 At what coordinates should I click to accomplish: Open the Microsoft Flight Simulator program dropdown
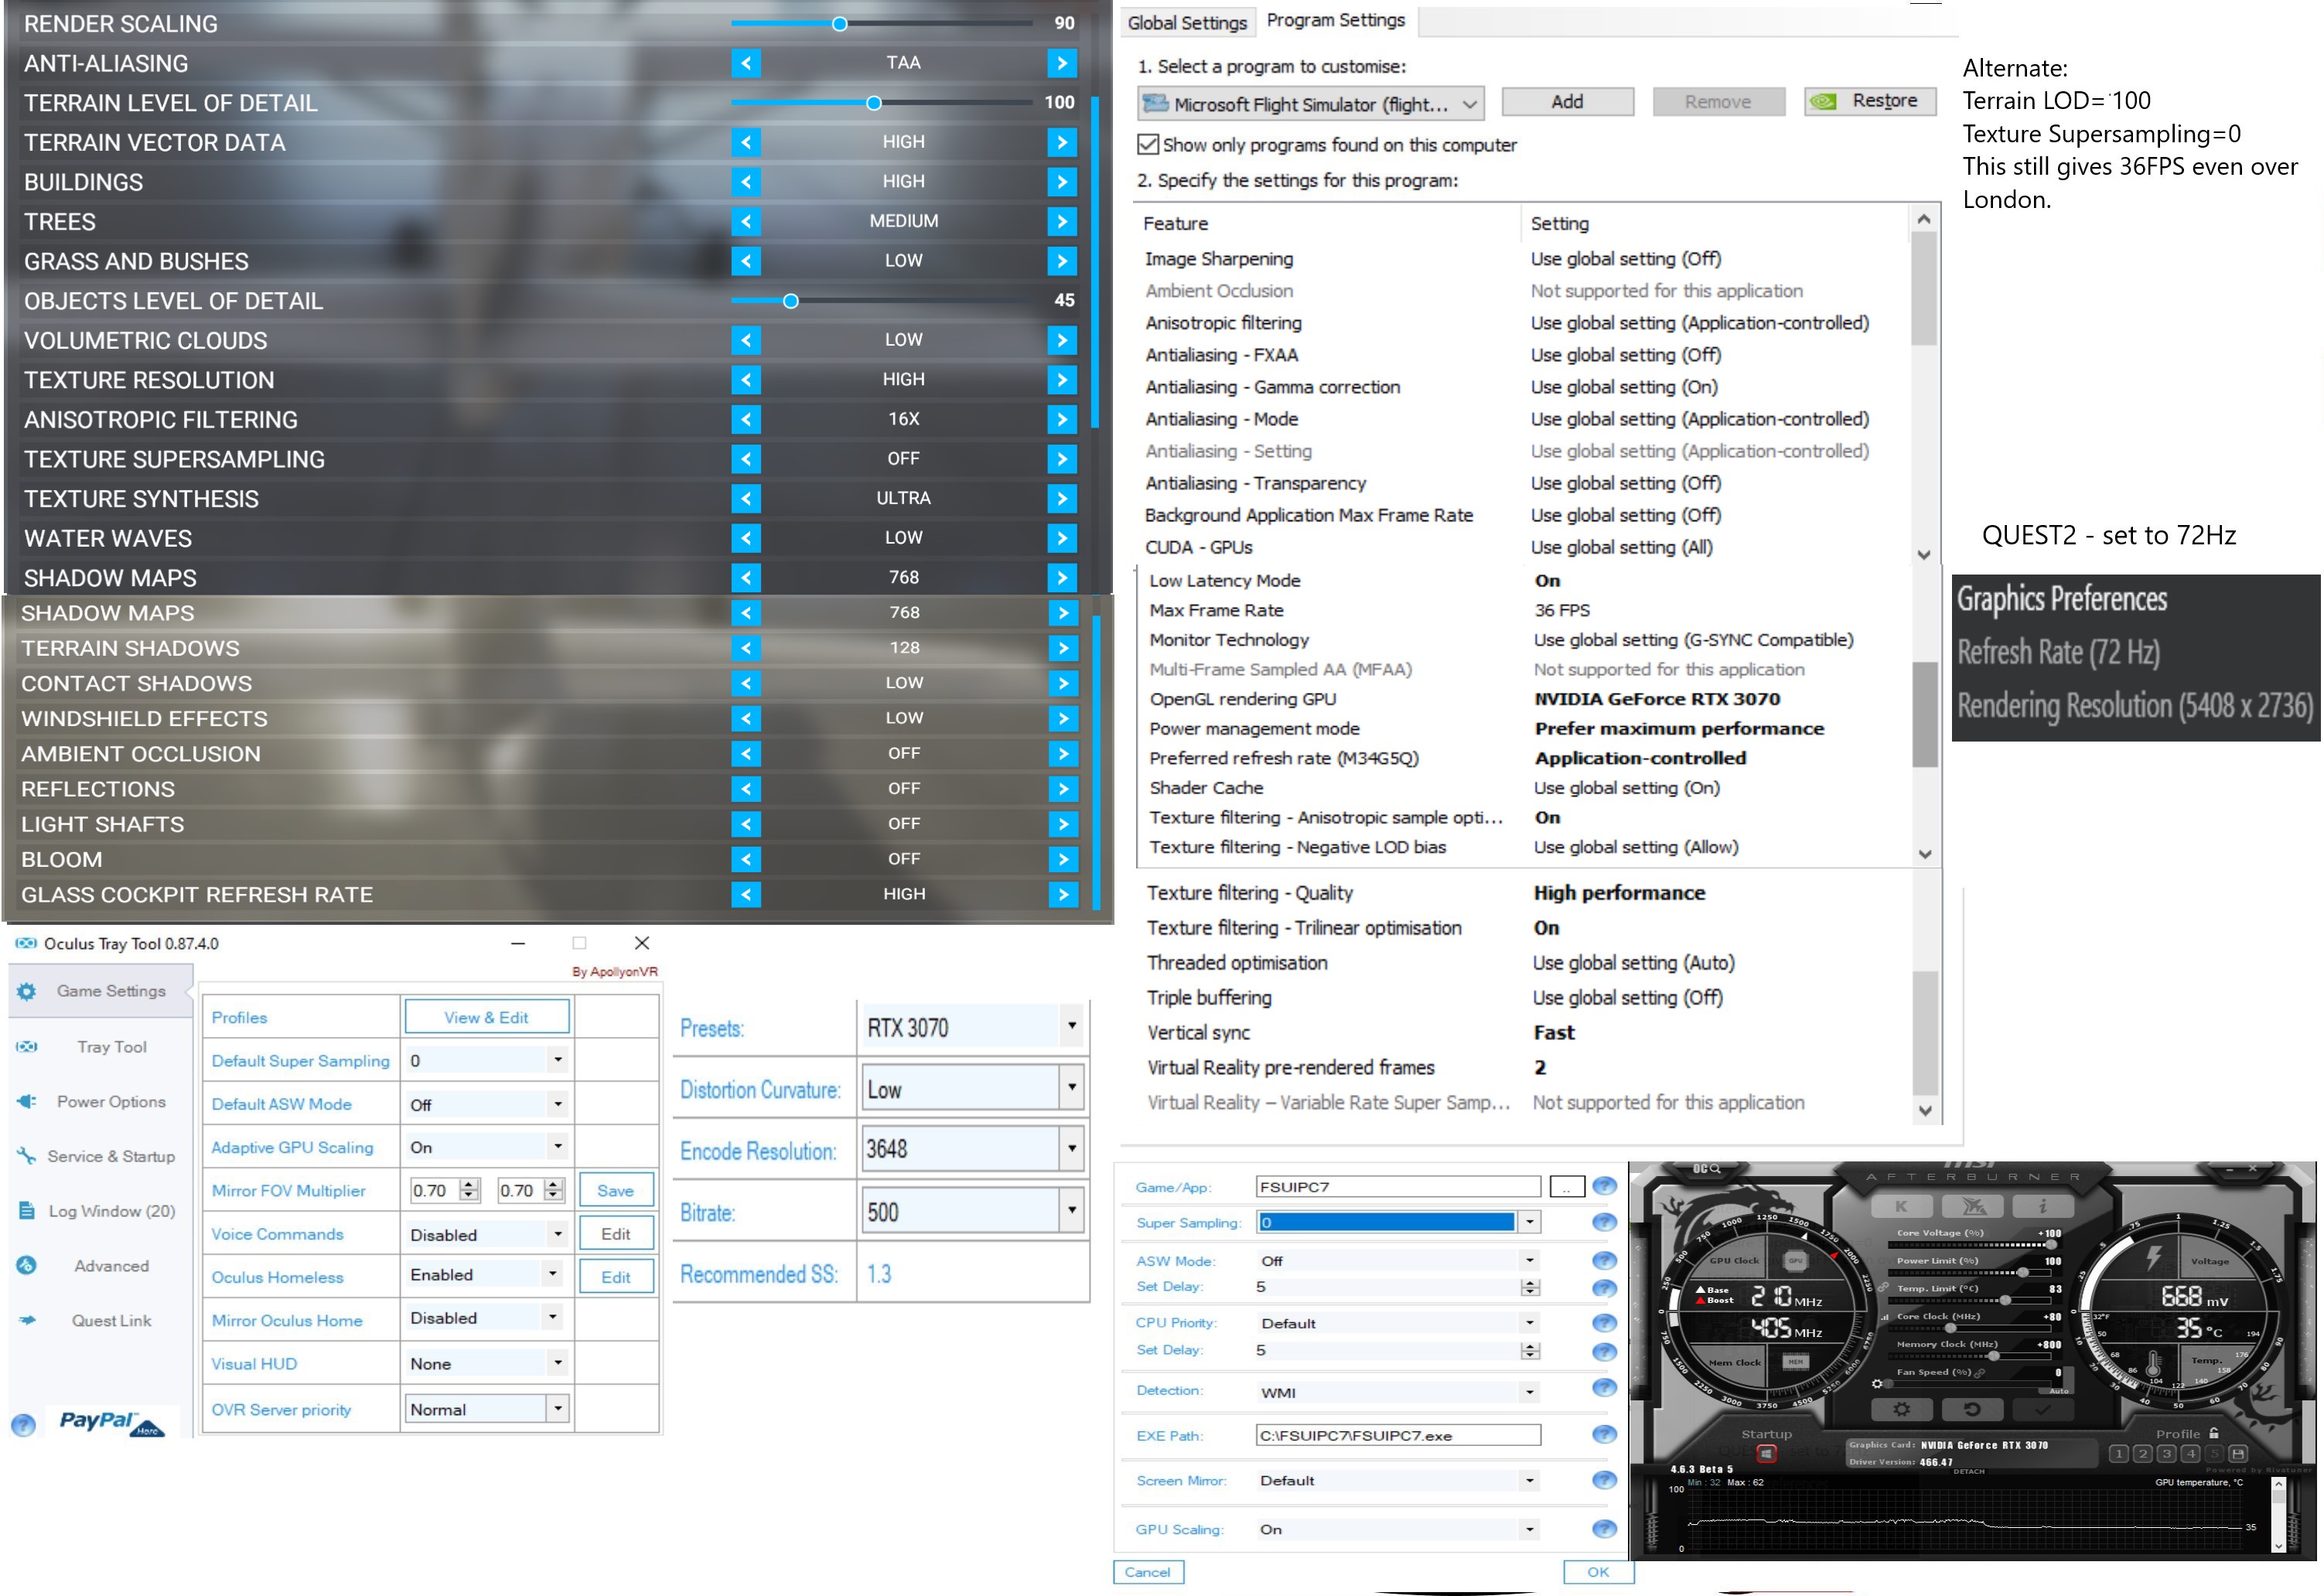1310,104
